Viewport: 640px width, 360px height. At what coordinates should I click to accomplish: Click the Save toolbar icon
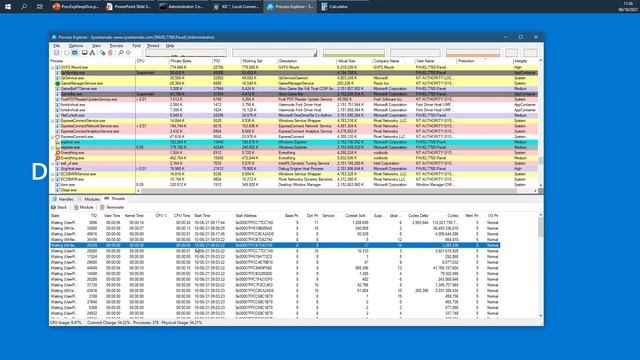click(x=56, y=53)
